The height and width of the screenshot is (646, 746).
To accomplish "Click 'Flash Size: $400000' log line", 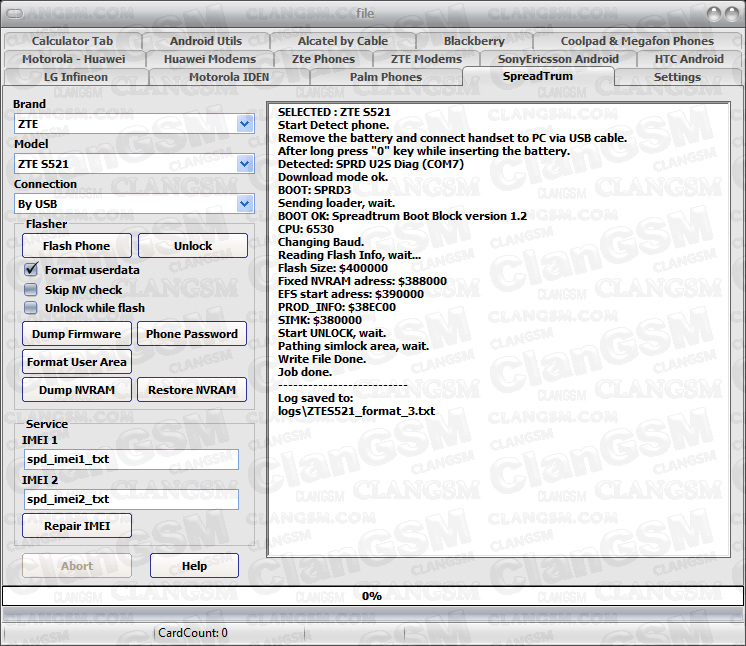I will pos(333,268).
